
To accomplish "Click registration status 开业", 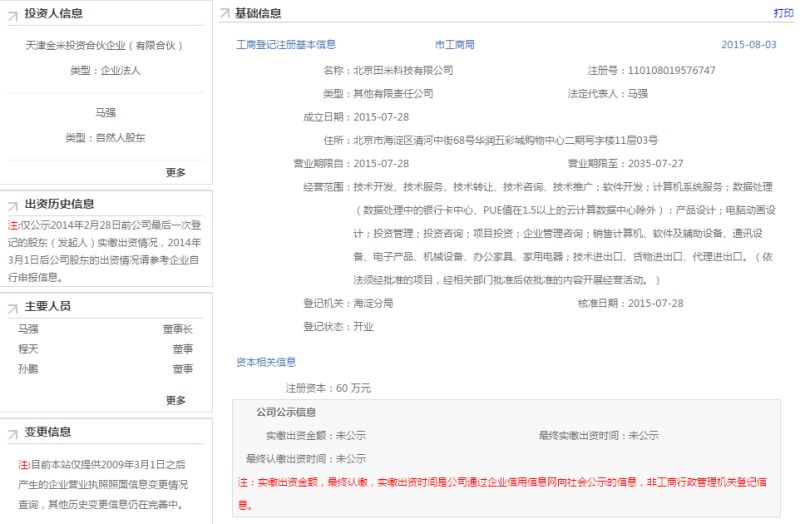I will point(363,327).
